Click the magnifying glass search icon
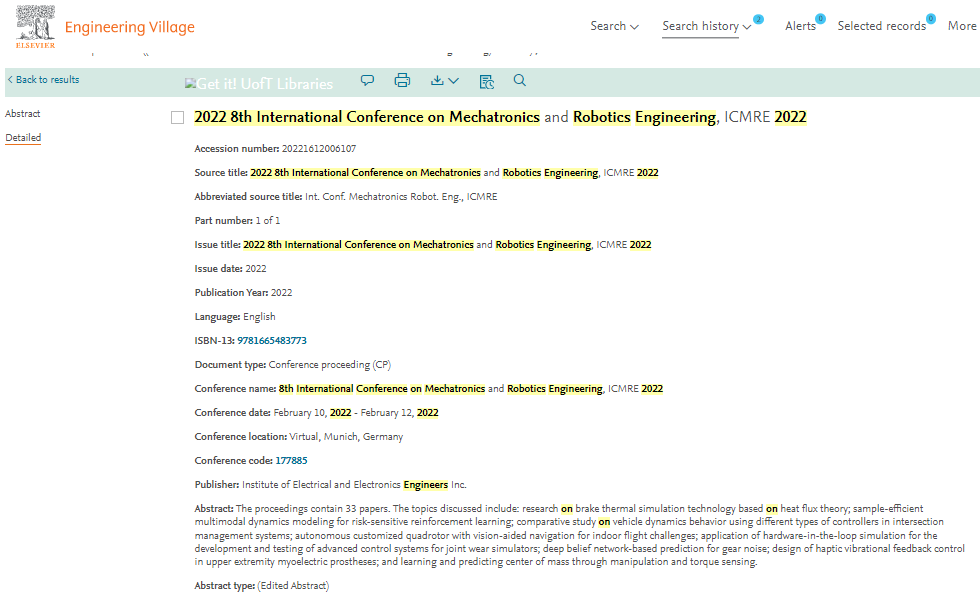Viewport: 980px width, 604px height. coord(519,81)
